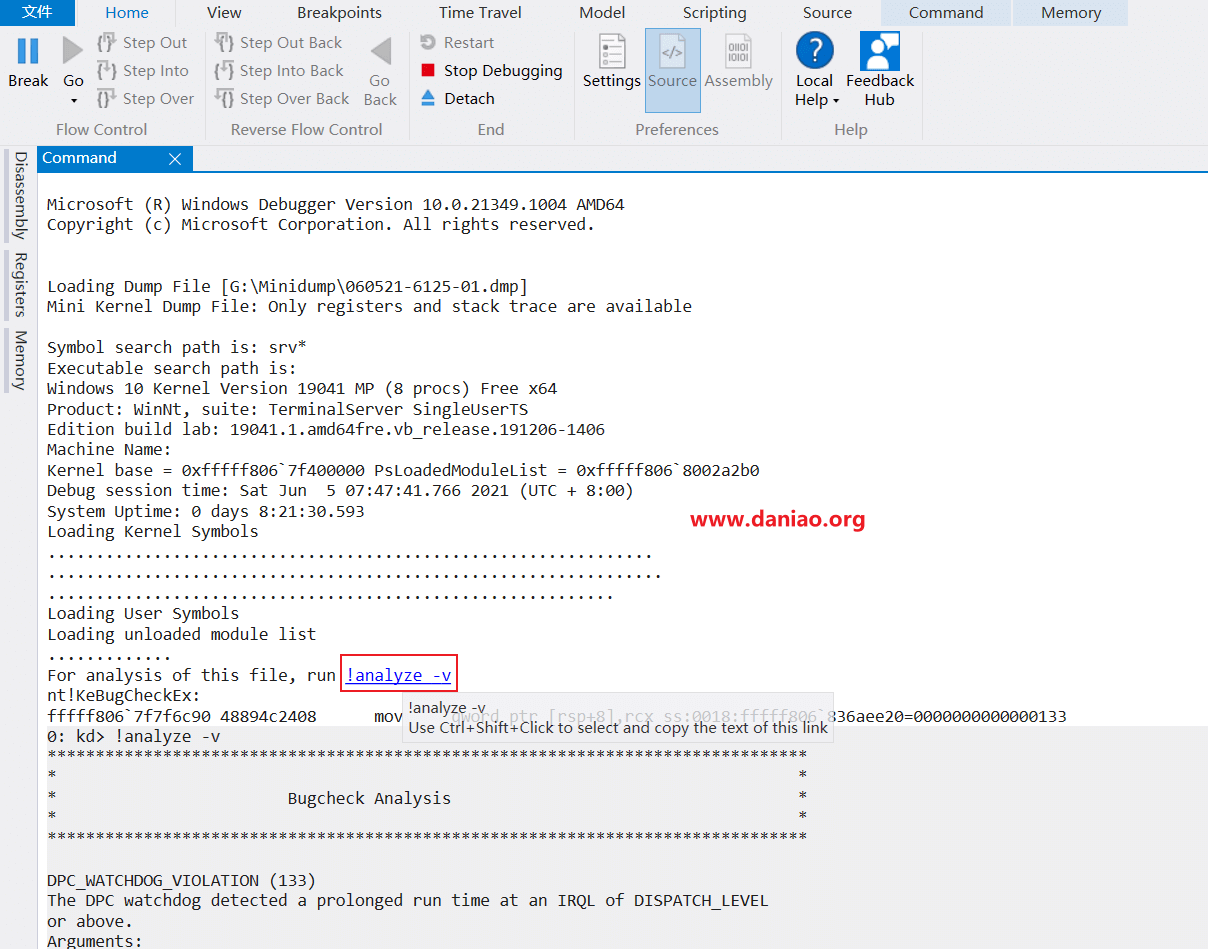Click Step Out Back
Image resolution: width=1208 pixels, height=949 pixels.
coord(278,43)
